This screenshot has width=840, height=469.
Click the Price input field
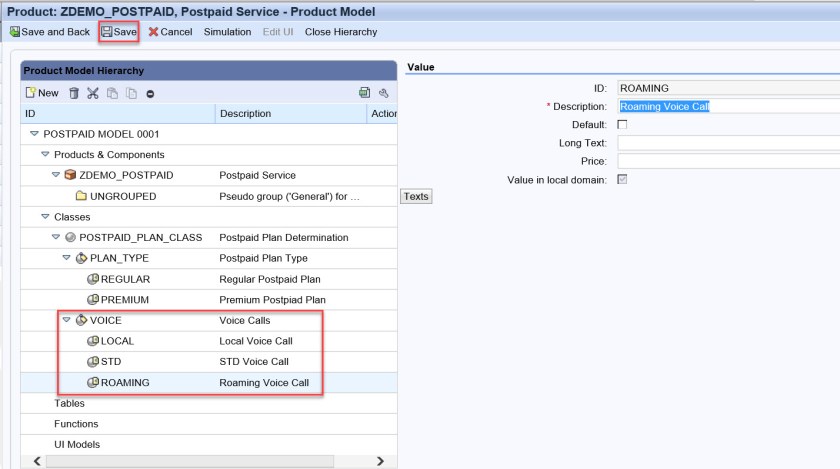(728, 161)
